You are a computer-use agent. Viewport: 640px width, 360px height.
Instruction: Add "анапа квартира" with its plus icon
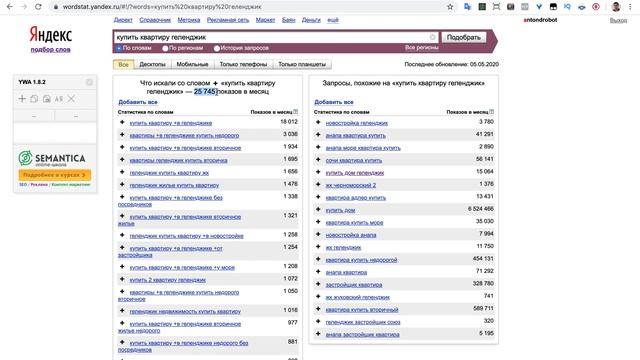318,271
